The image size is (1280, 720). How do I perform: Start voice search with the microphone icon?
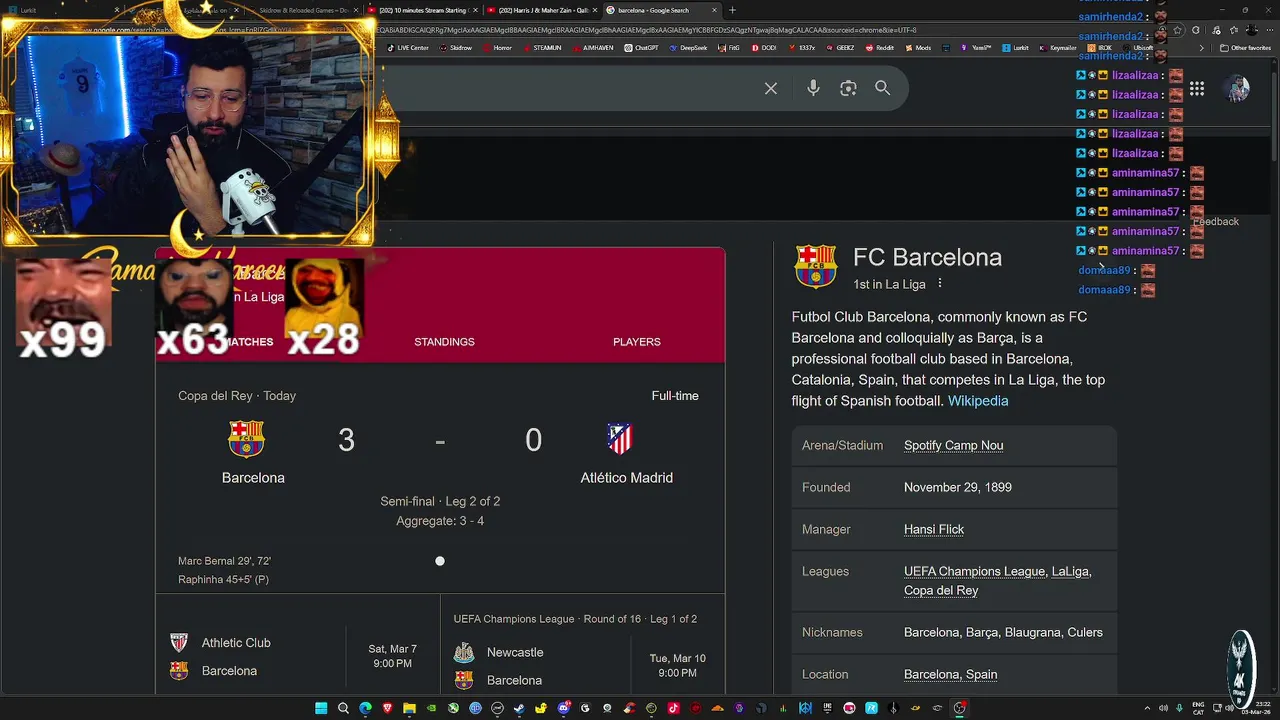click(x=813, y=88)
